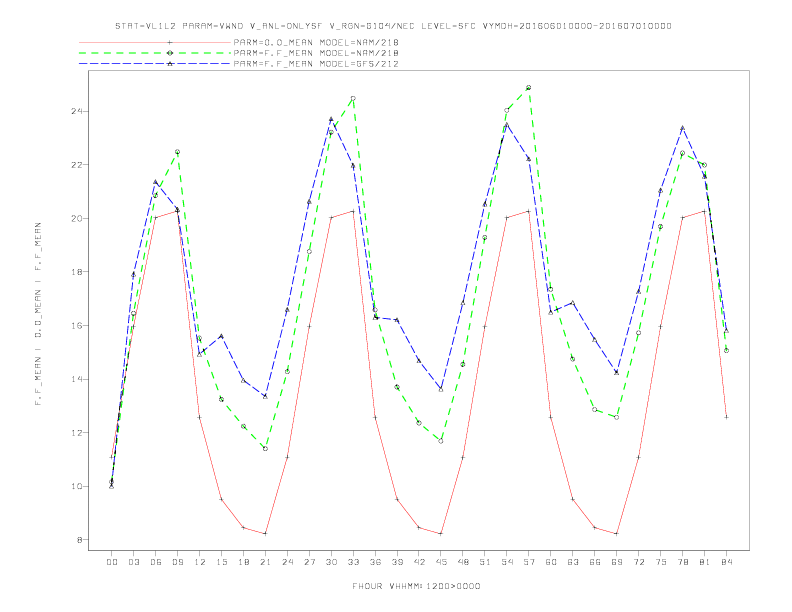Viewport: 792px width, 612px height.
Task: Click x-axis tick label 30
Action: [x=331, y=562]
